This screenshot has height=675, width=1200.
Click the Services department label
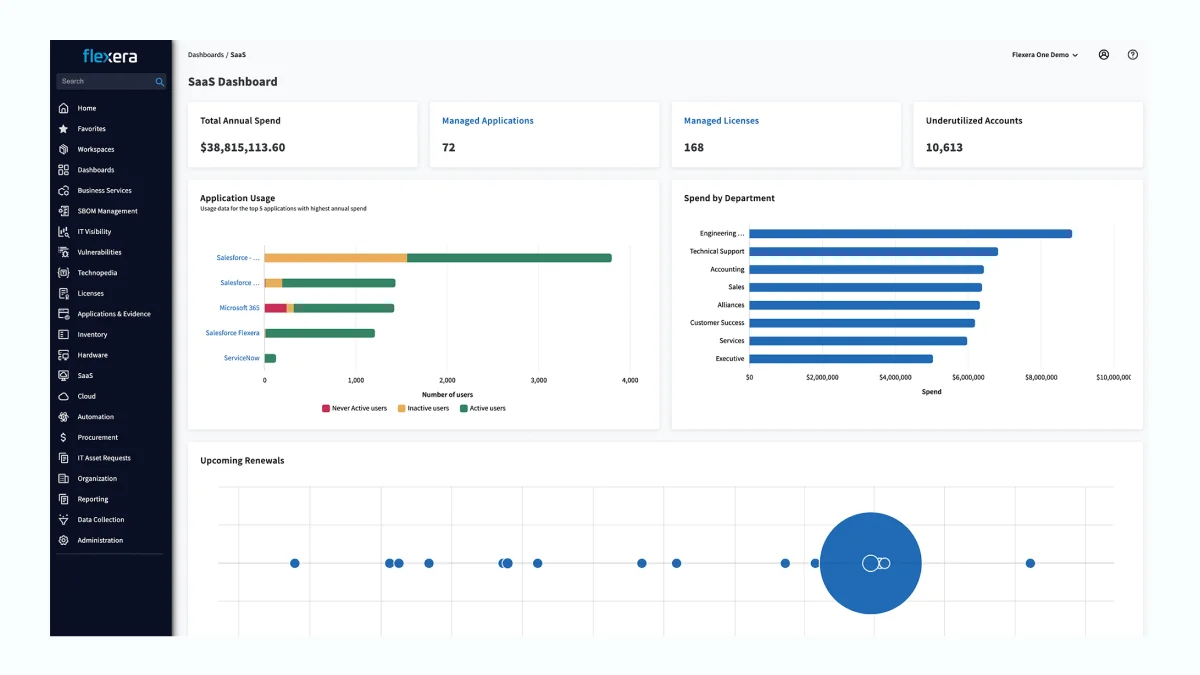point(732,341)
